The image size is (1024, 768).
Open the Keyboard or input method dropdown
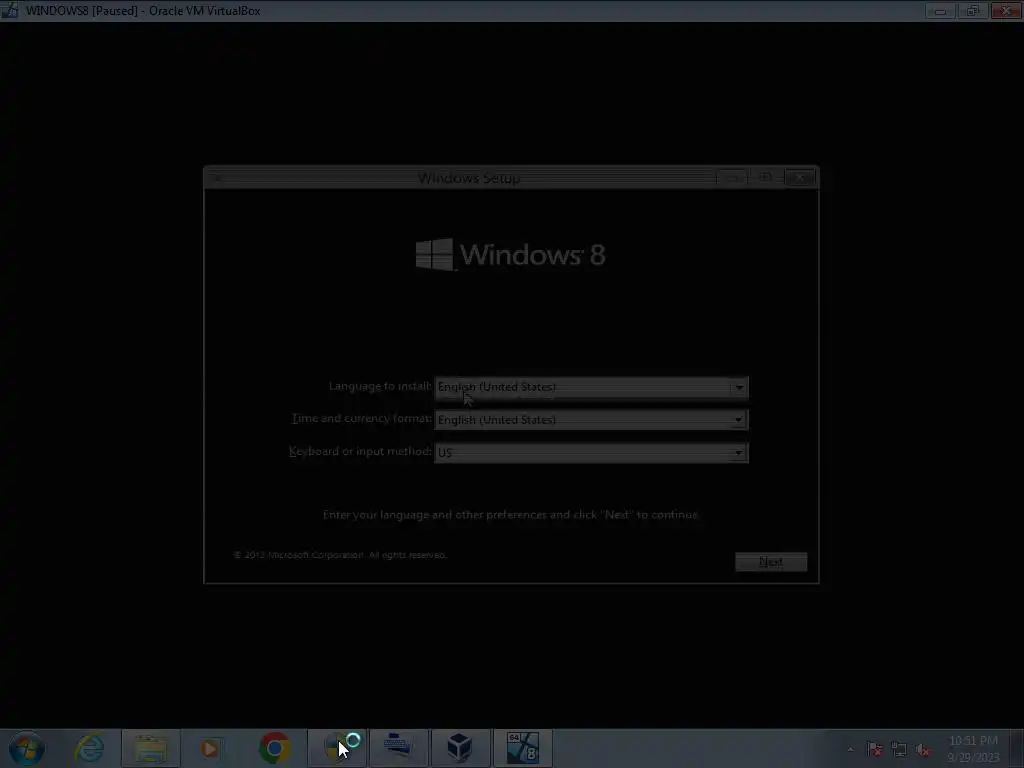[591, 453]
